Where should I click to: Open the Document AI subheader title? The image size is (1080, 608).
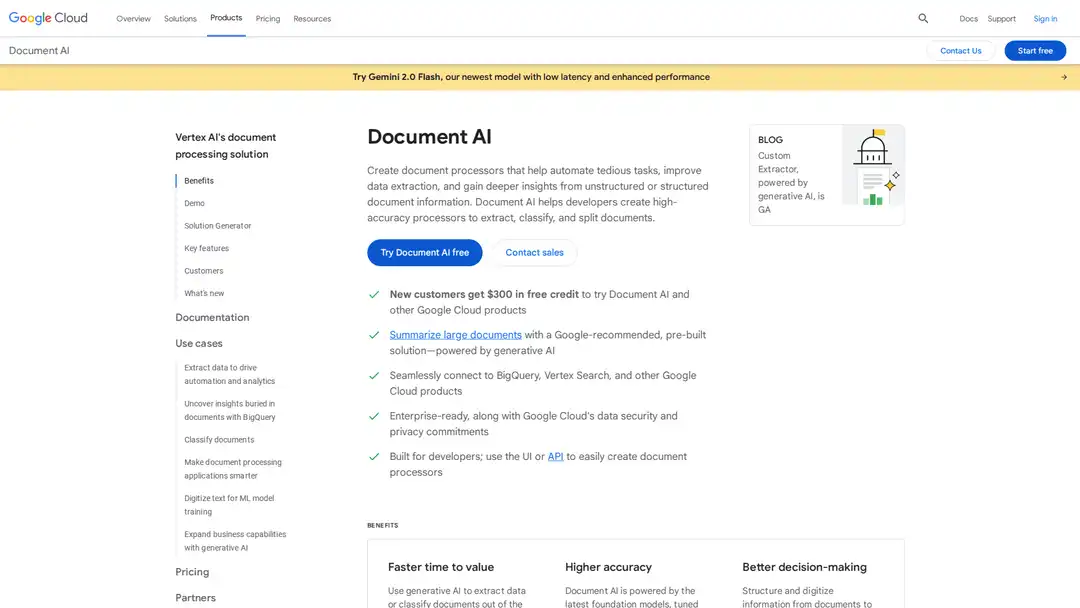(39, 50)
